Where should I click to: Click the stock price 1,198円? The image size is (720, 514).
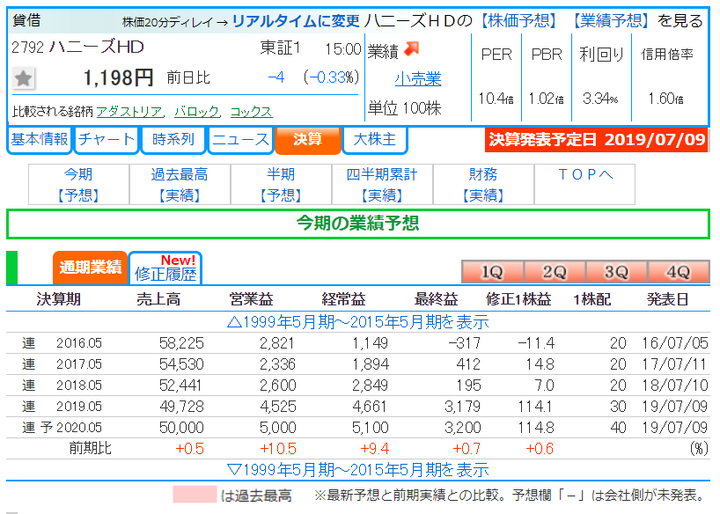(x=118, y=78)
